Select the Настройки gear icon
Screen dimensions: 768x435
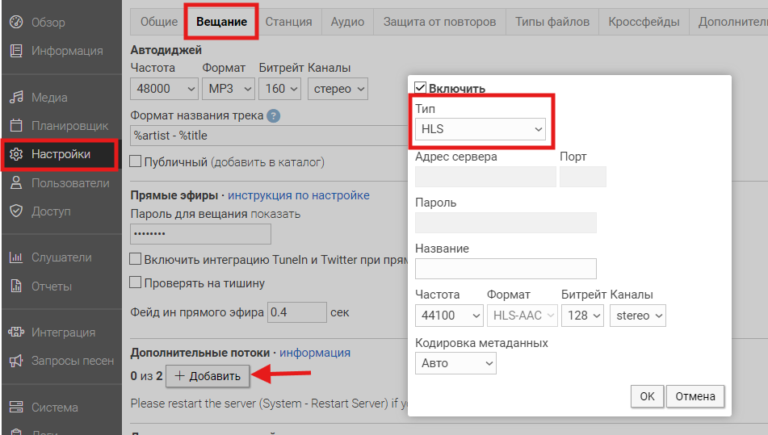point(16,155)
